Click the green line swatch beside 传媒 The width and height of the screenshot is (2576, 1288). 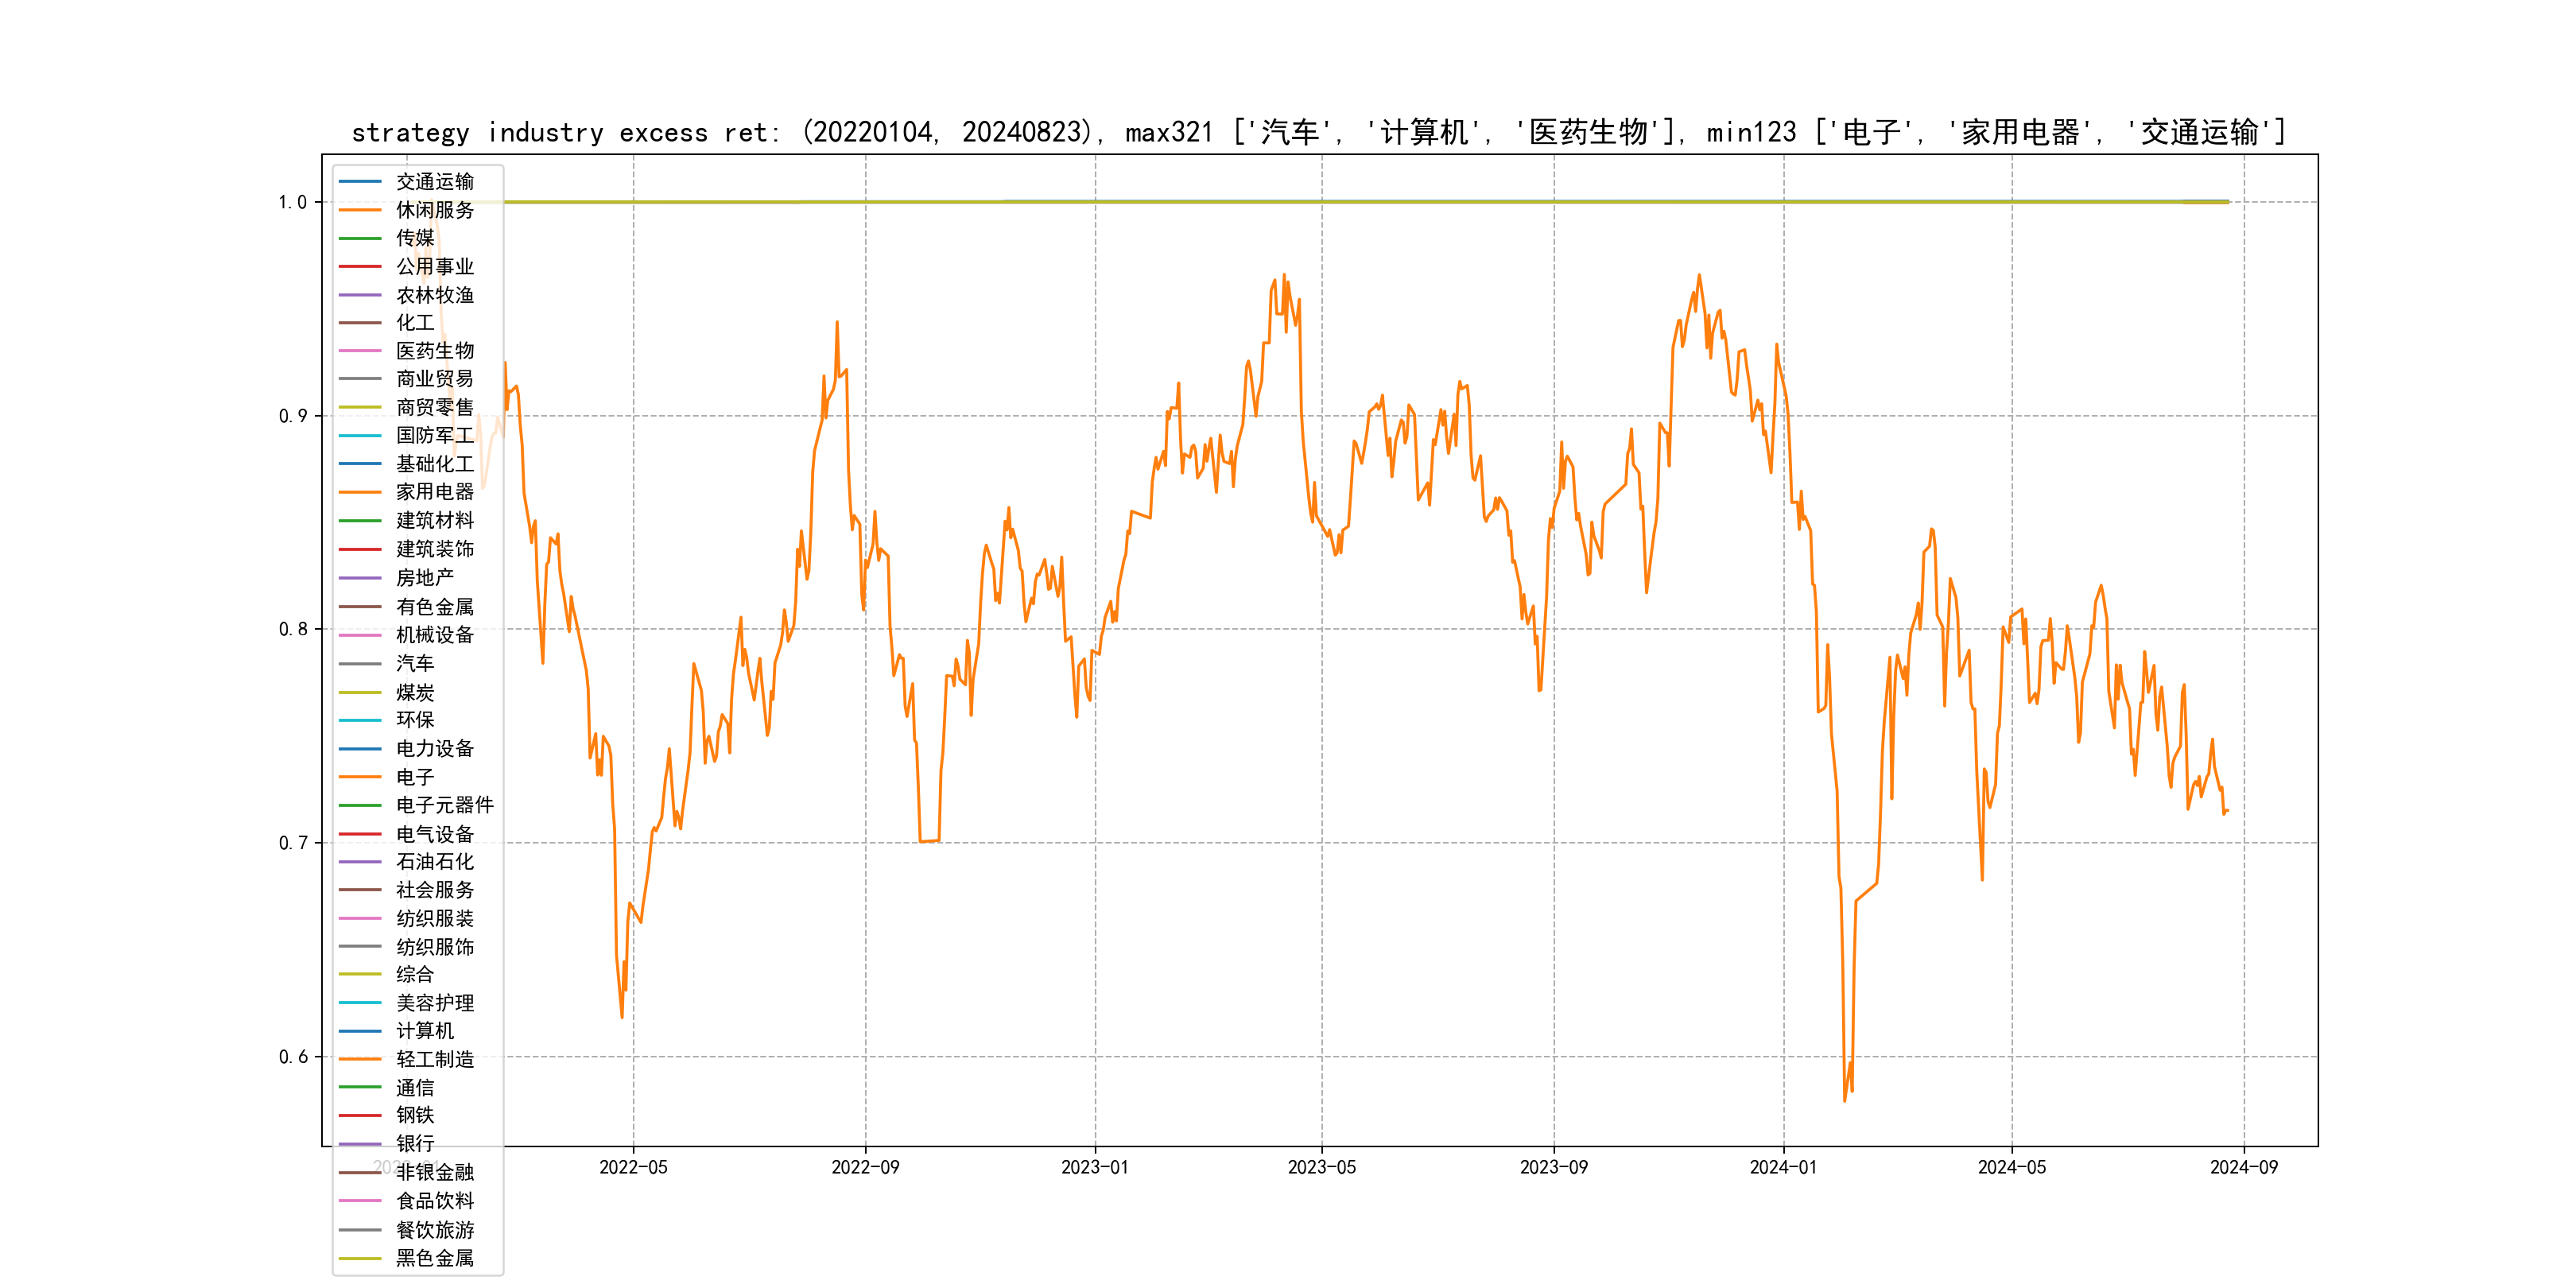360,238
